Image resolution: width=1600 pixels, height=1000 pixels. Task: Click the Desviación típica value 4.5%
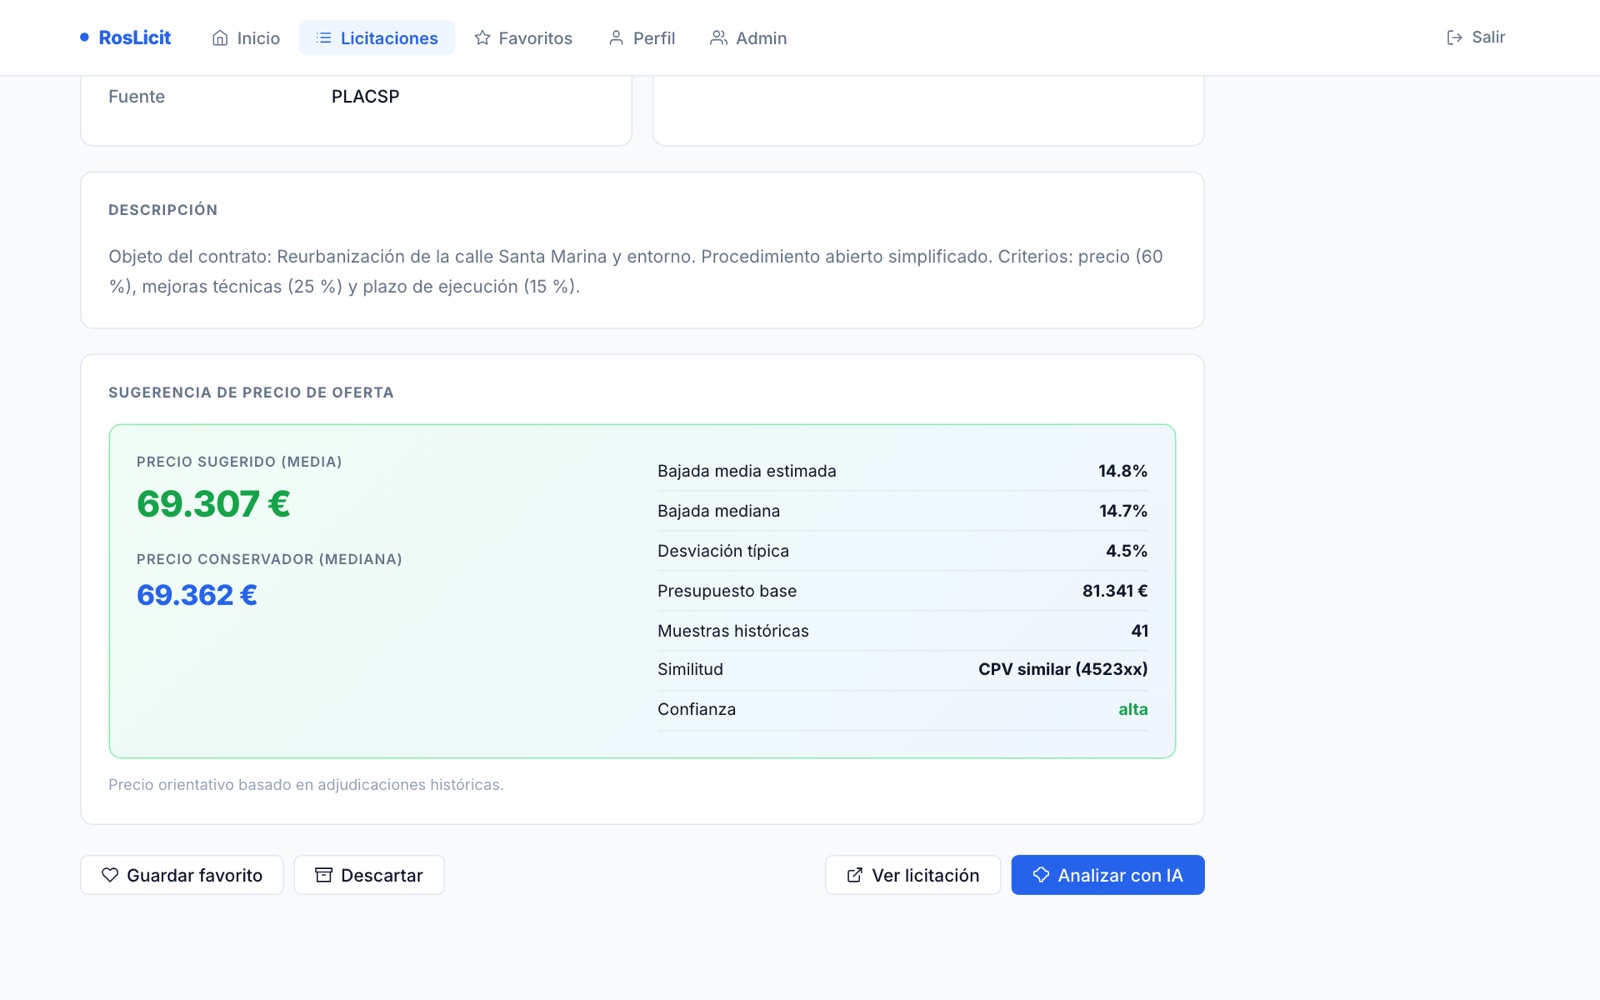pyautogui.click(x=1127, y=551)
